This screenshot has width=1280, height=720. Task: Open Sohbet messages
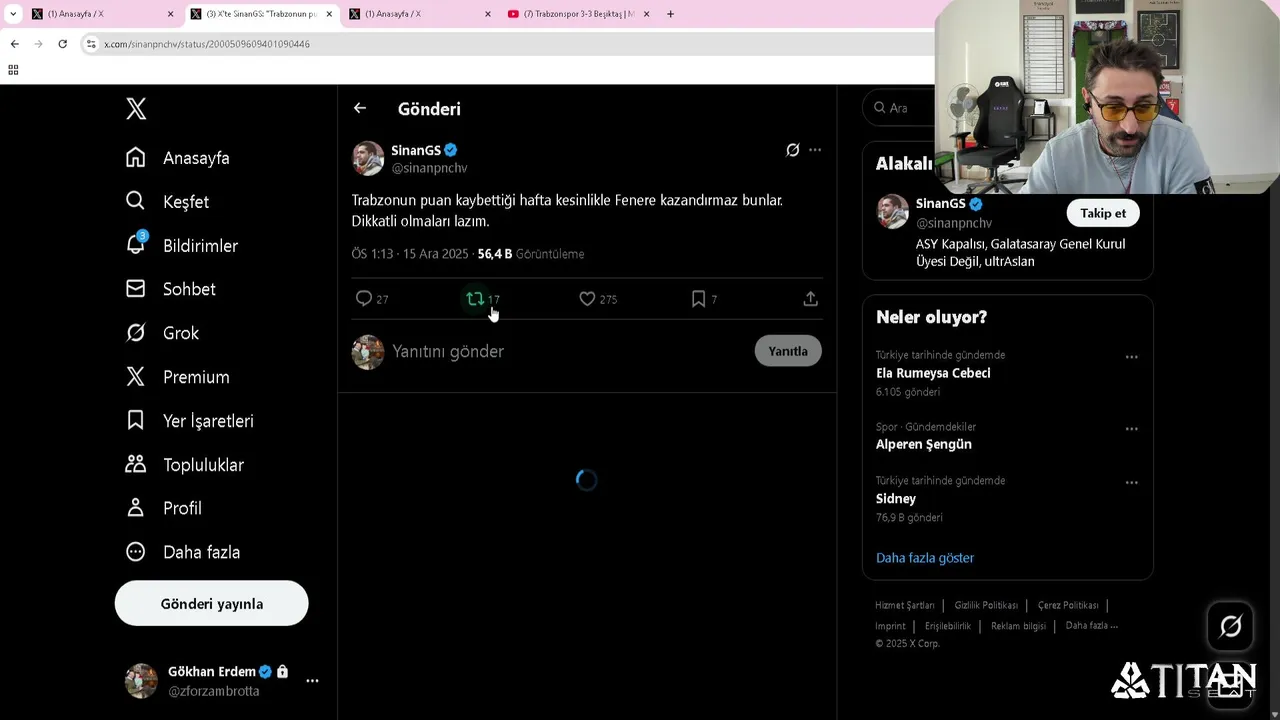click(171, 289)
